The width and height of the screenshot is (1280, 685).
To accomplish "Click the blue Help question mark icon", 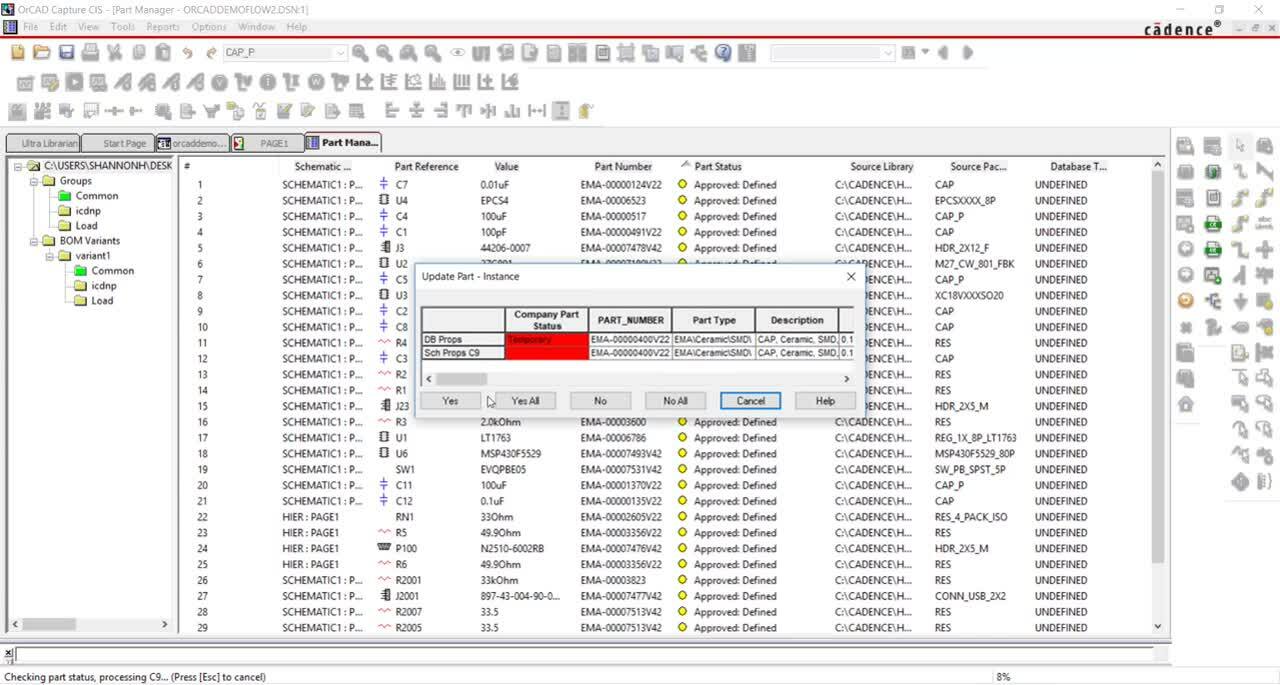I will point(723,52).
